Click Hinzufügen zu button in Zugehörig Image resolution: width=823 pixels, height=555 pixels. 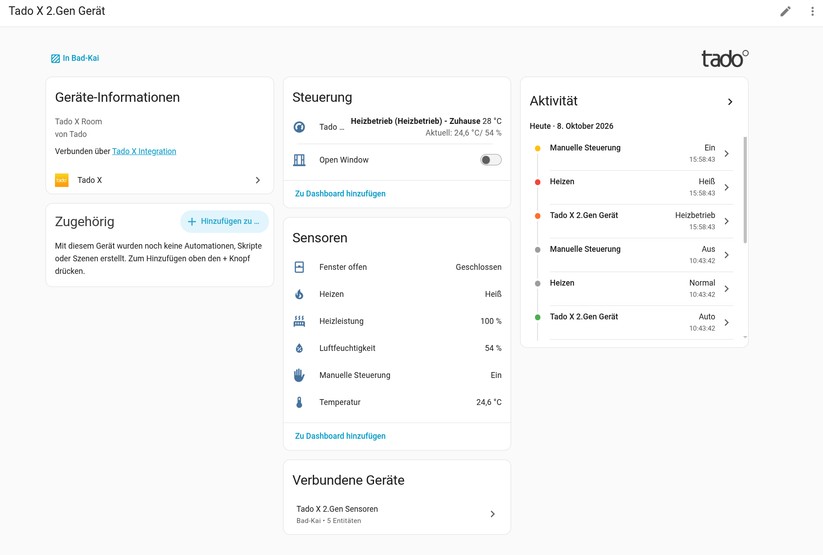(x=225, y=222)
